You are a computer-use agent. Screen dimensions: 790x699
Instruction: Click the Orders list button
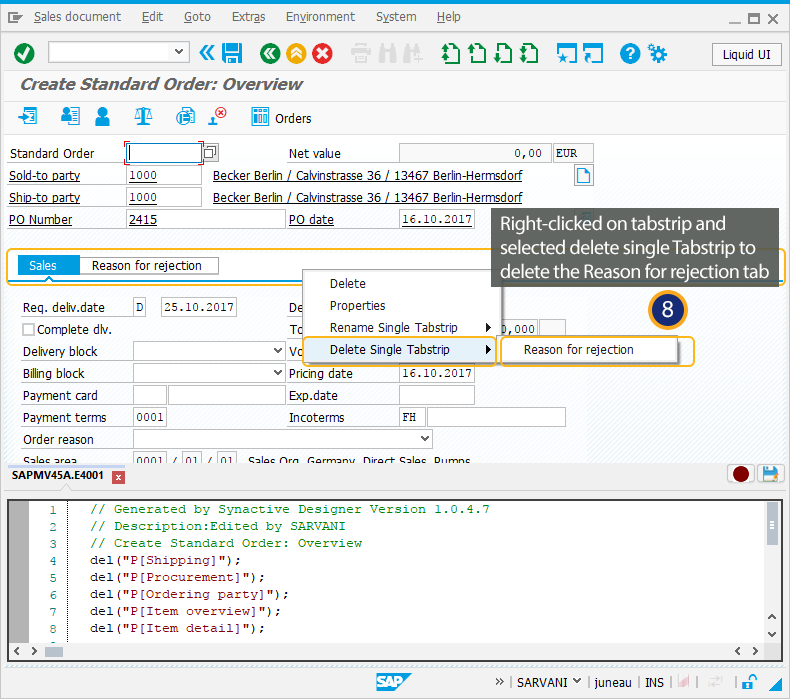[281, 117]
